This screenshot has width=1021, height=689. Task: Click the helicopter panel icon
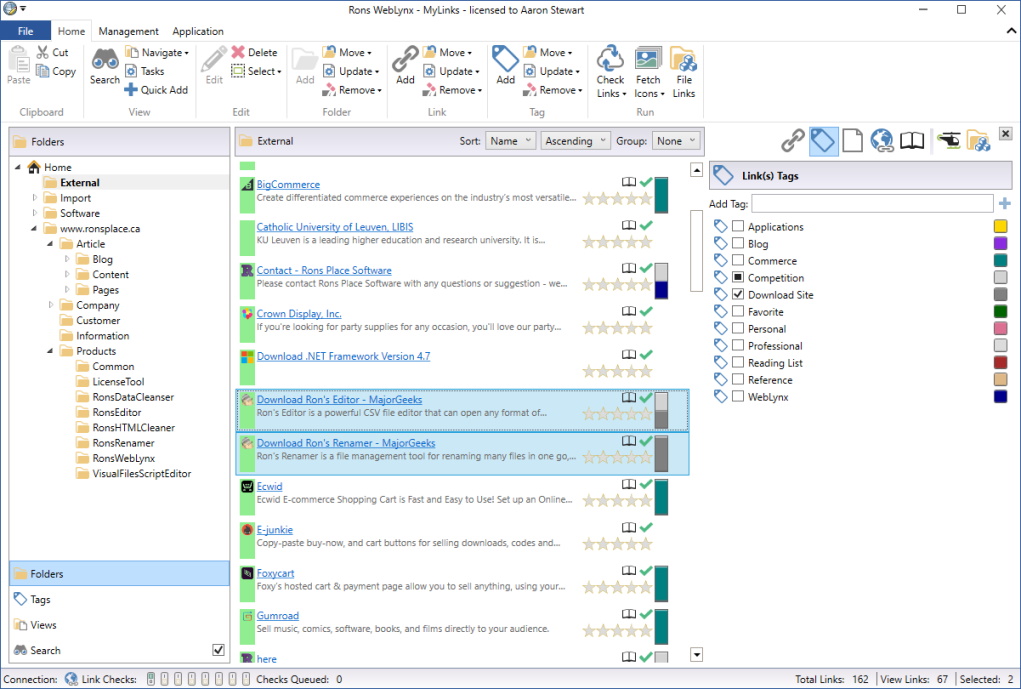tap(949, 140)
